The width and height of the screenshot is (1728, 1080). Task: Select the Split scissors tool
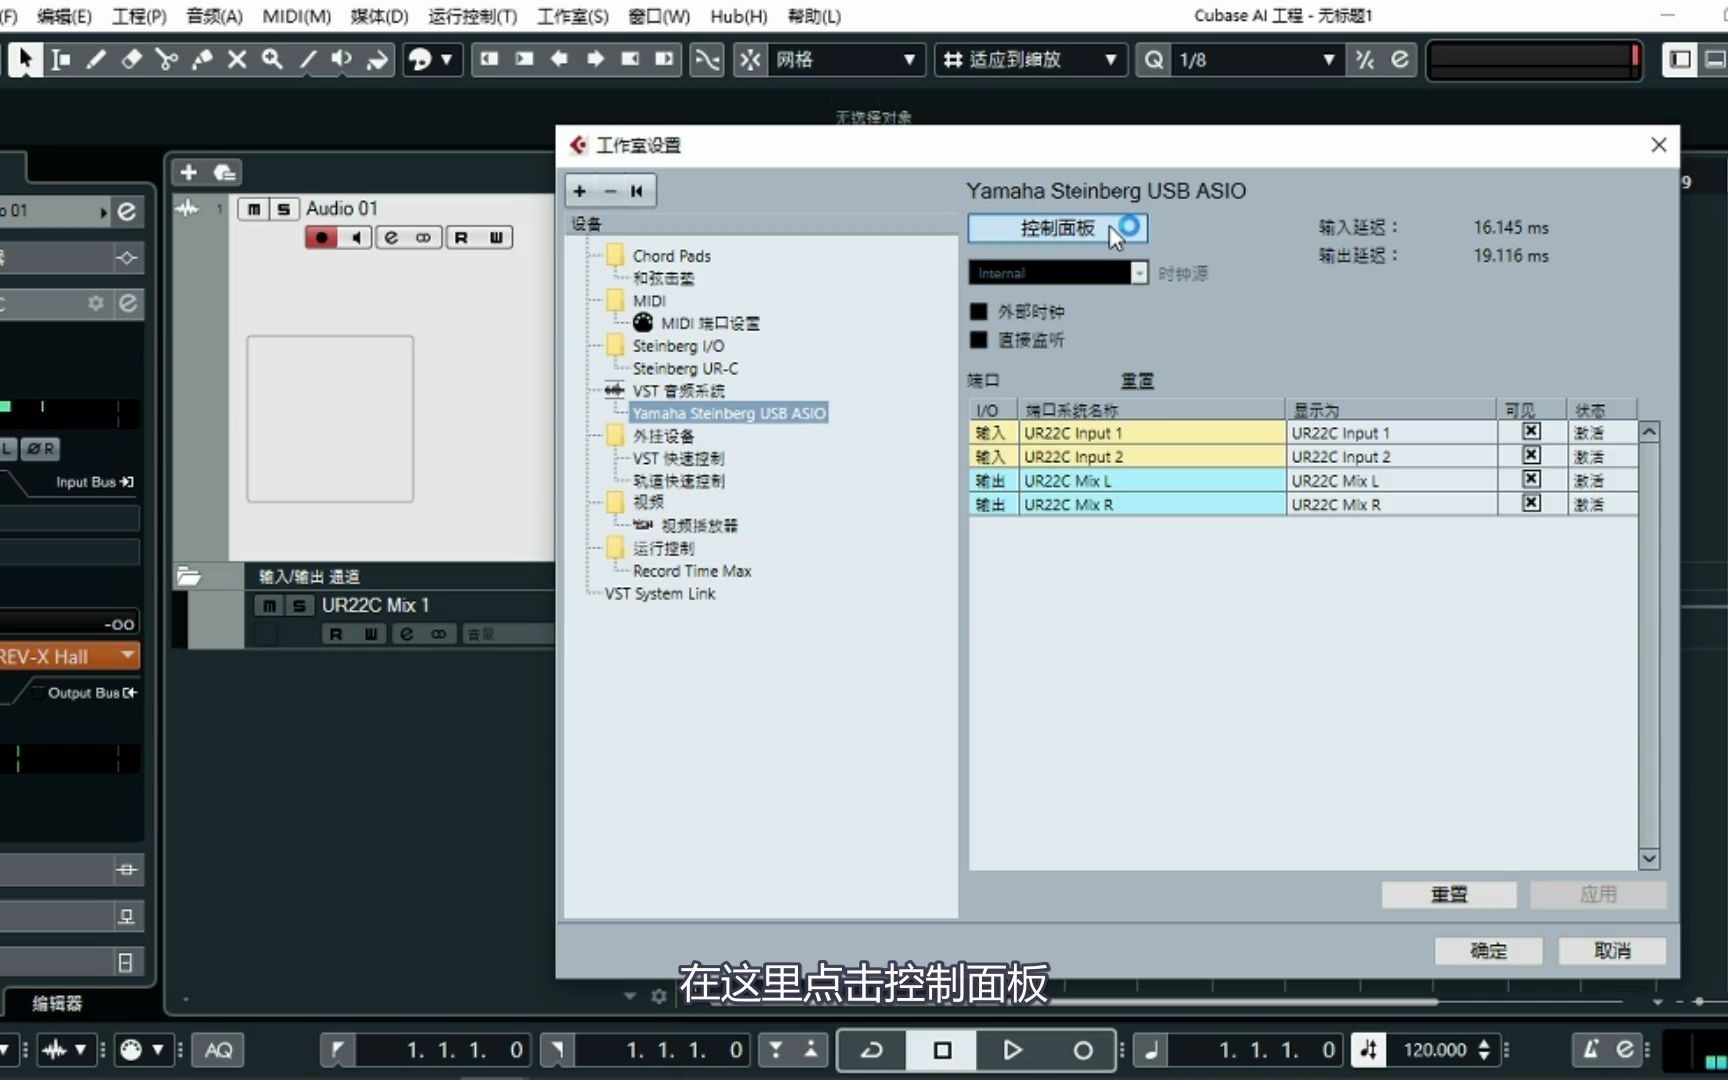[166, 59]
